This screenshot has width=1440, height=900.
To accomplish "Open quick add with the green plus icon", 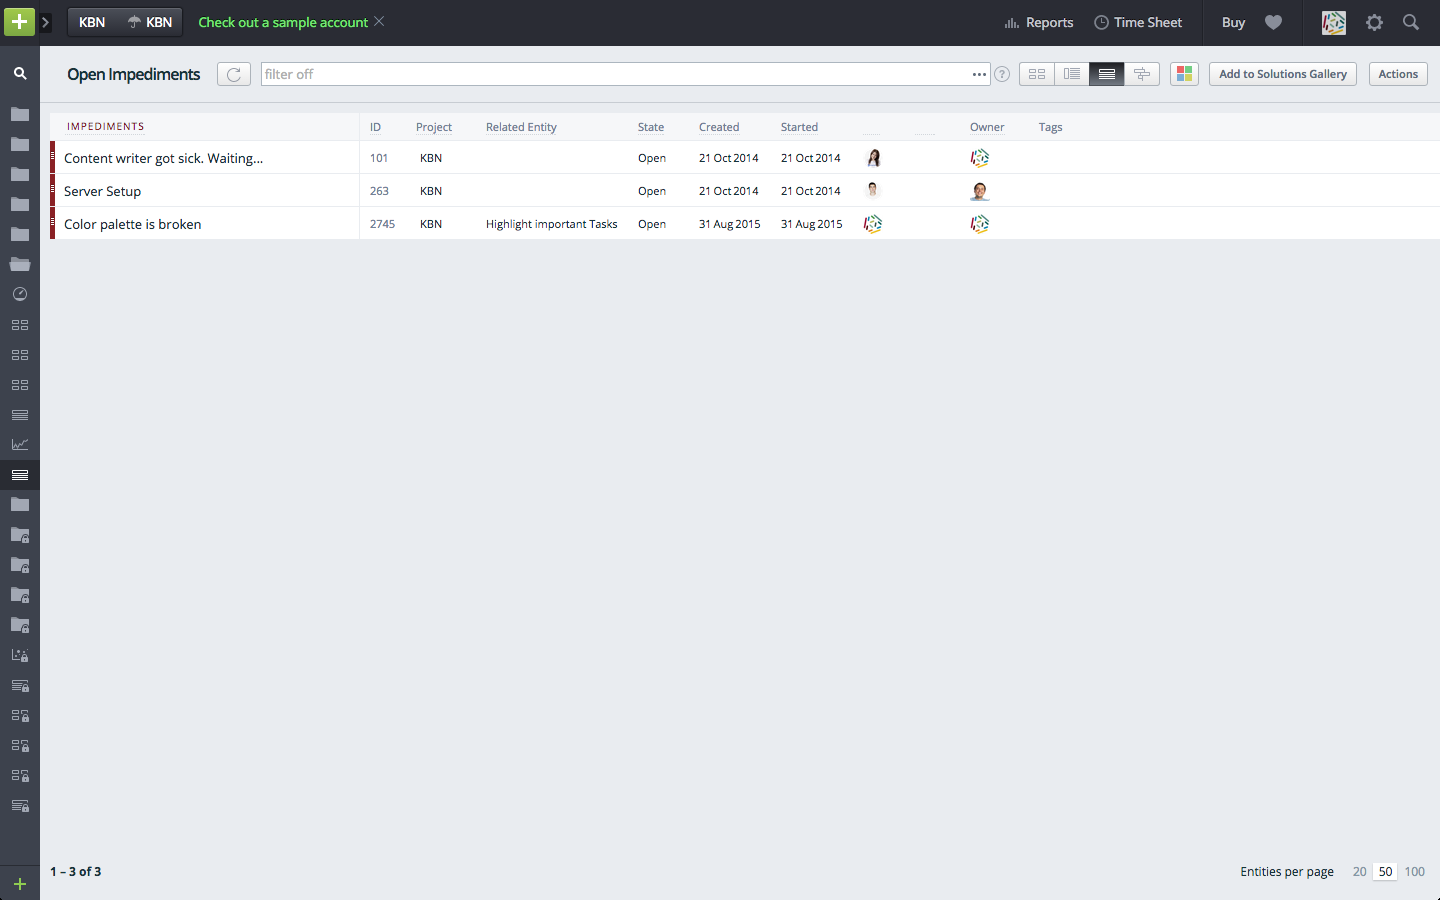I will point(19,21).
